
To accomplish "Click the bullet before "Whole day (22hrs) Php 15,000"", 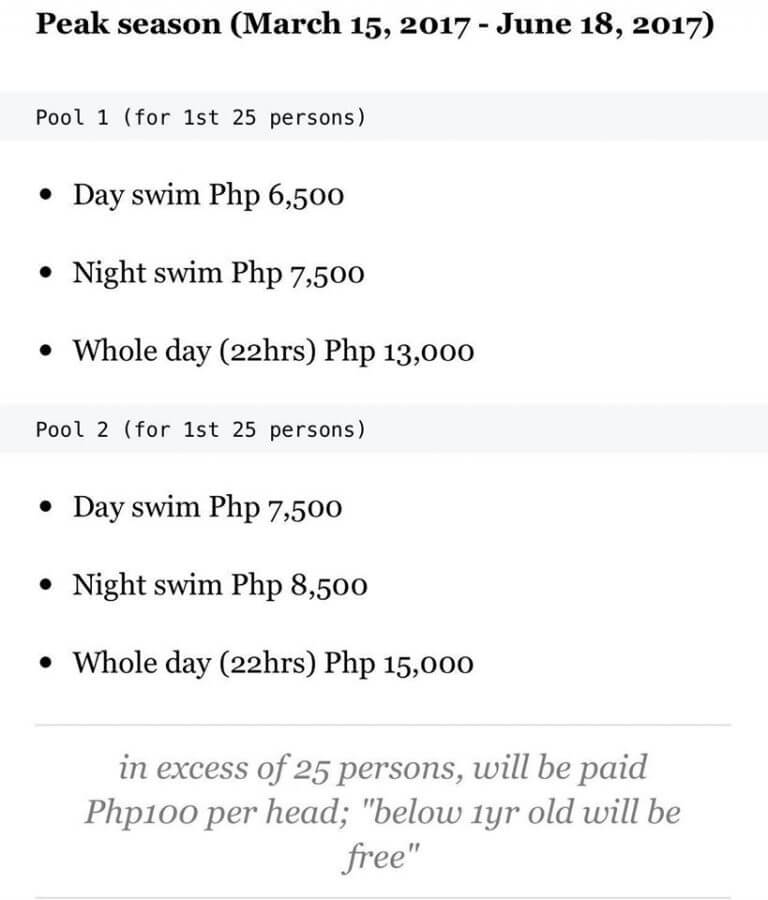I will pos(44,664).
